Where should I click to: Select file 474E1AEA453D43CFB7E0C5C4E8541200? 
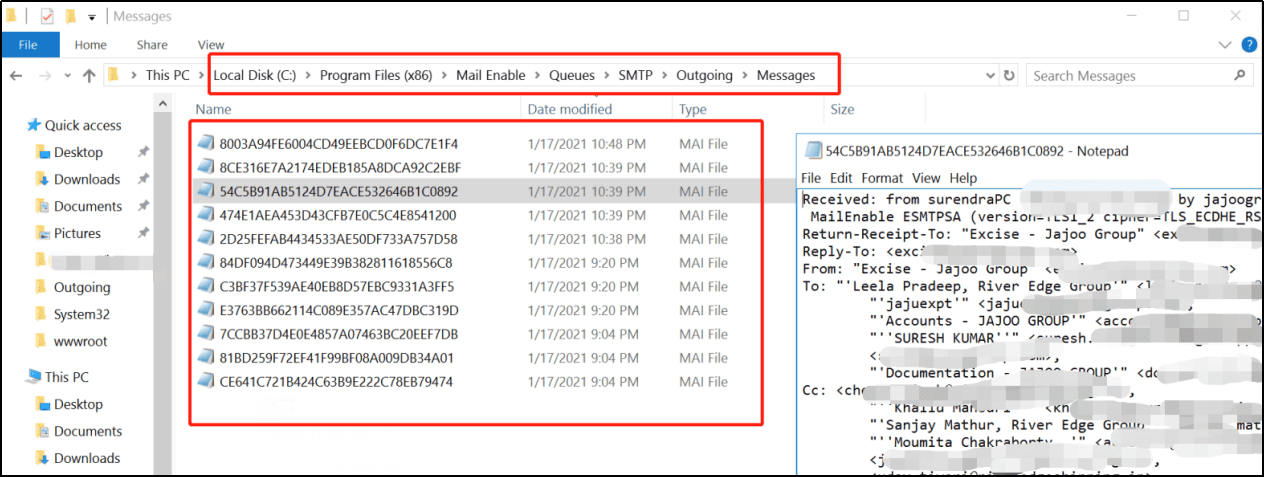click(338, 215)
